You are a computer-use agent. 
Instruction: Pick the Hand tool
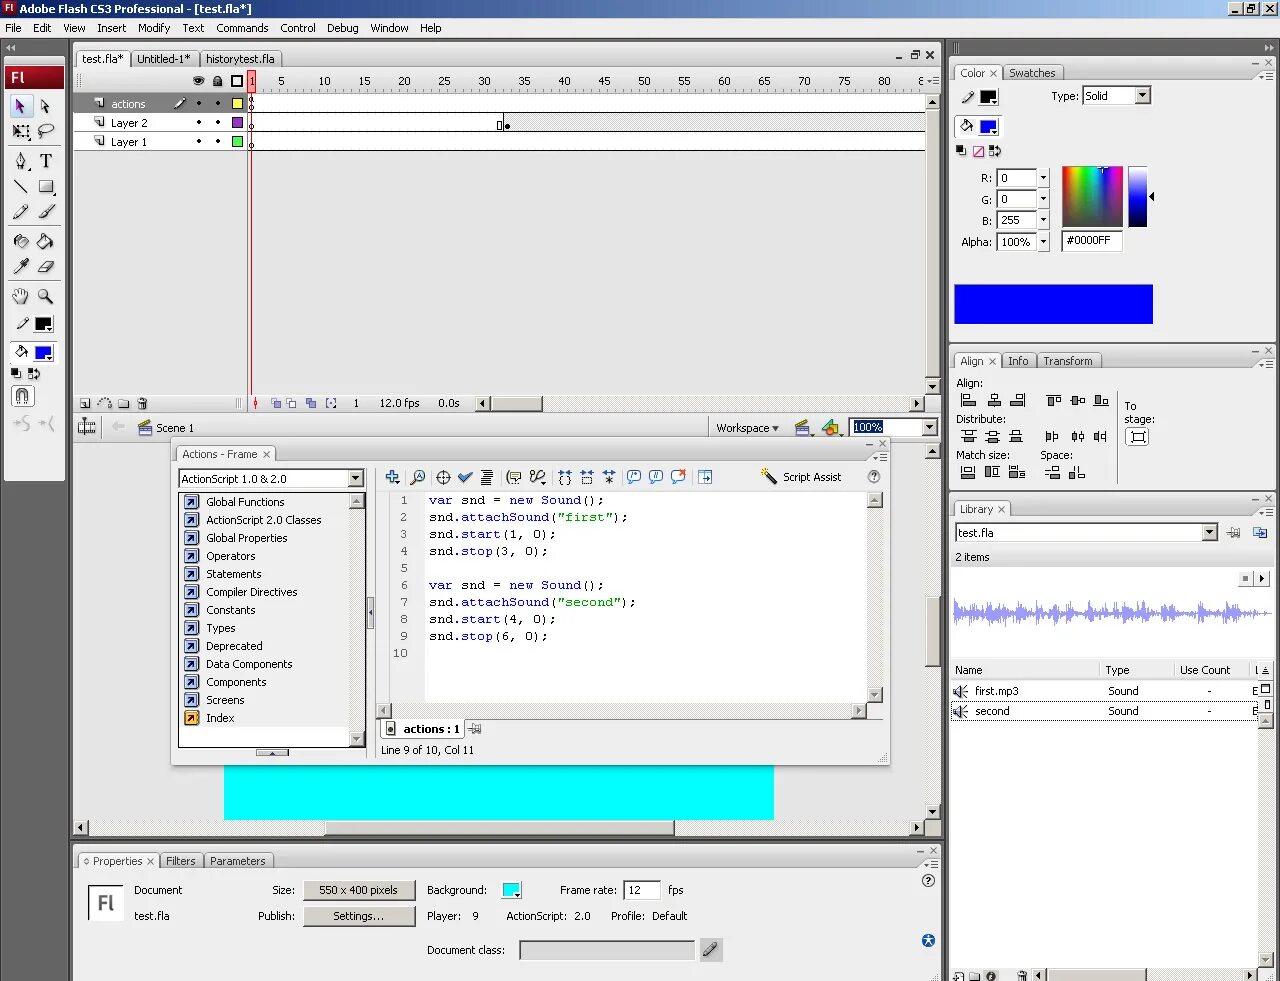20,296
